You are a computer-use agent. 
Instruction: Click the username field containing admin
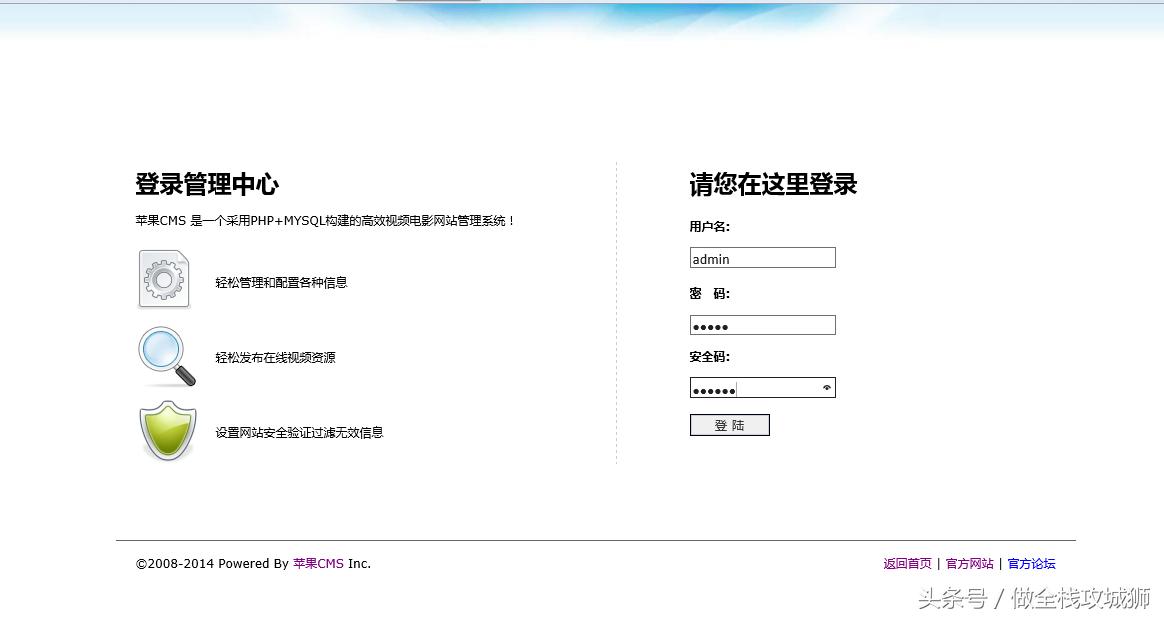pos(762,257)
